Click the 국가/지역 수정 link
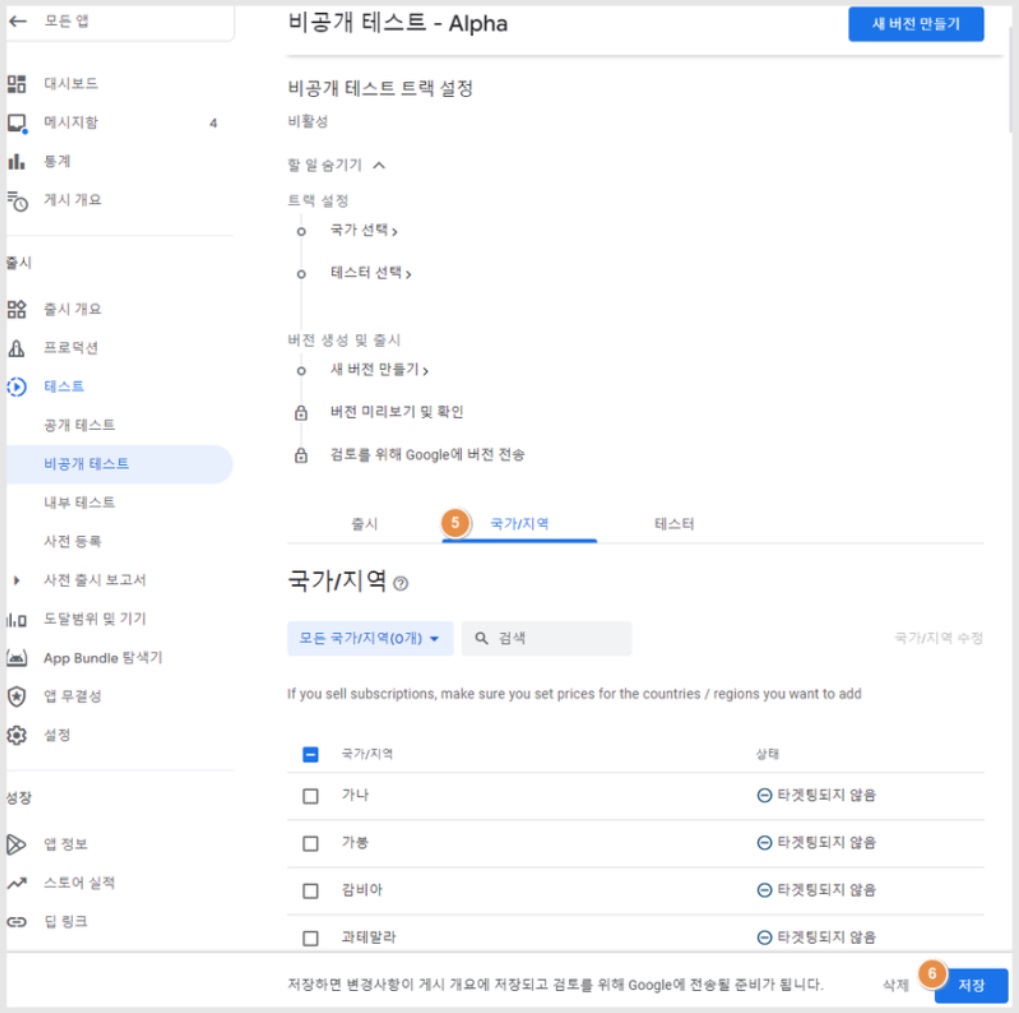This screenshot has height=1013, width=1019. [938, 638]
